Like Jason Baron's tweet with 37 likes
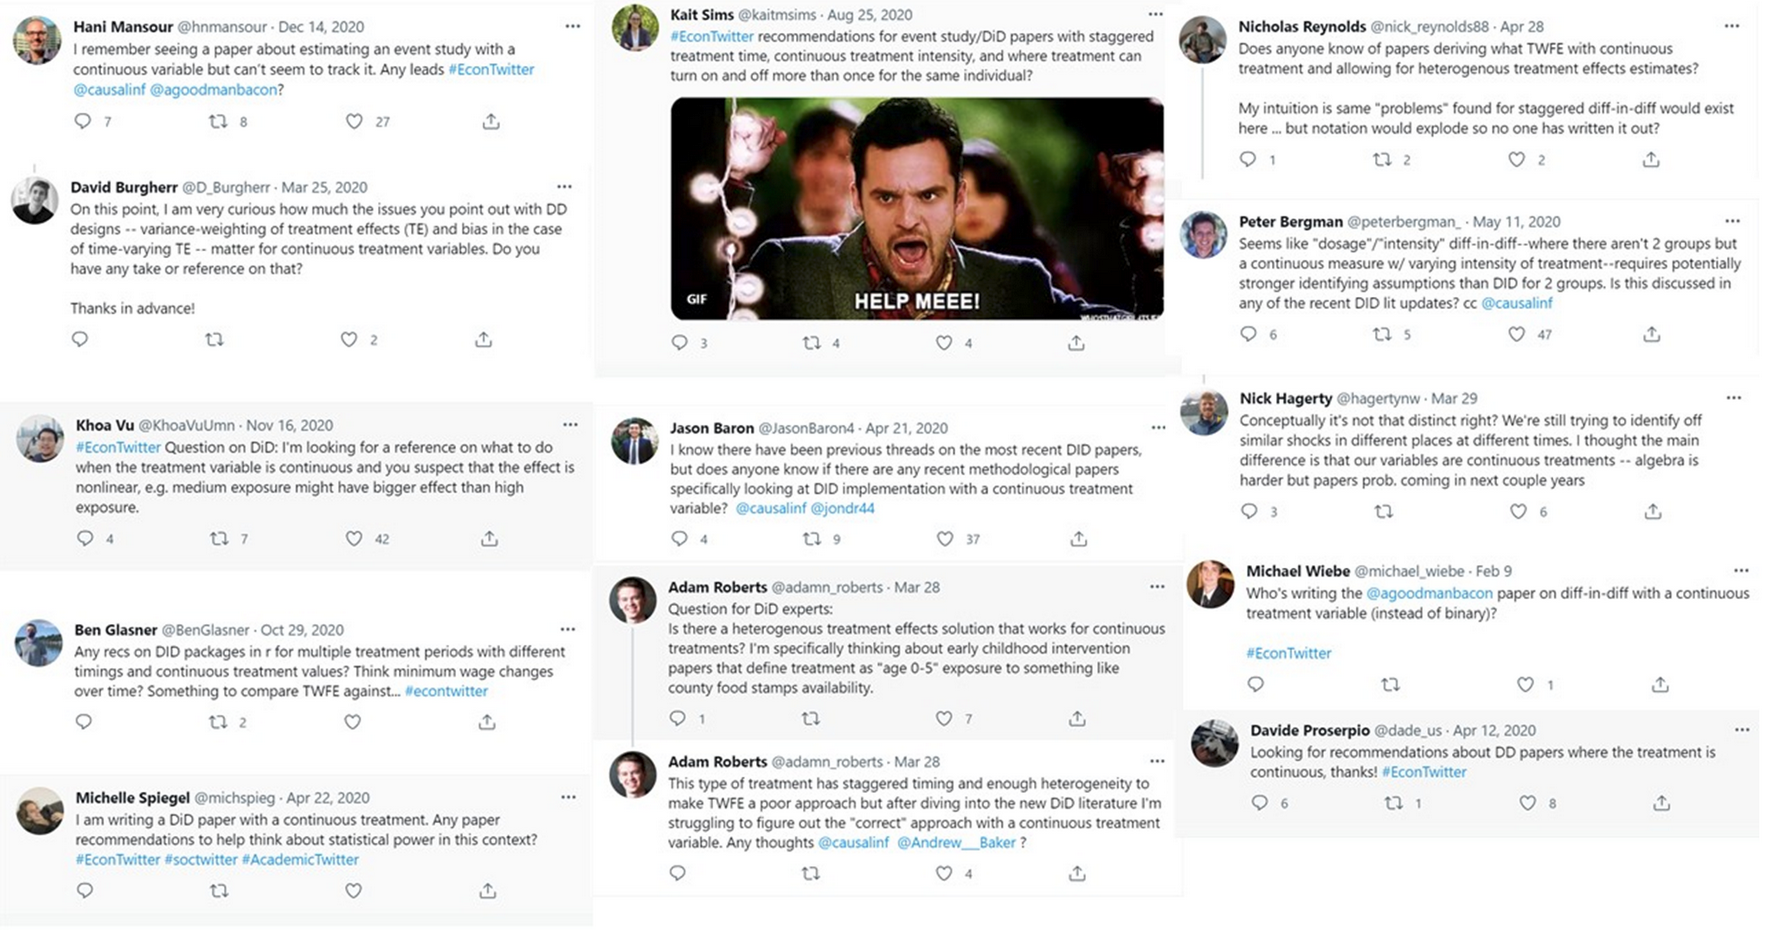This screenshot has width=1789, height=930. point(945,538)
